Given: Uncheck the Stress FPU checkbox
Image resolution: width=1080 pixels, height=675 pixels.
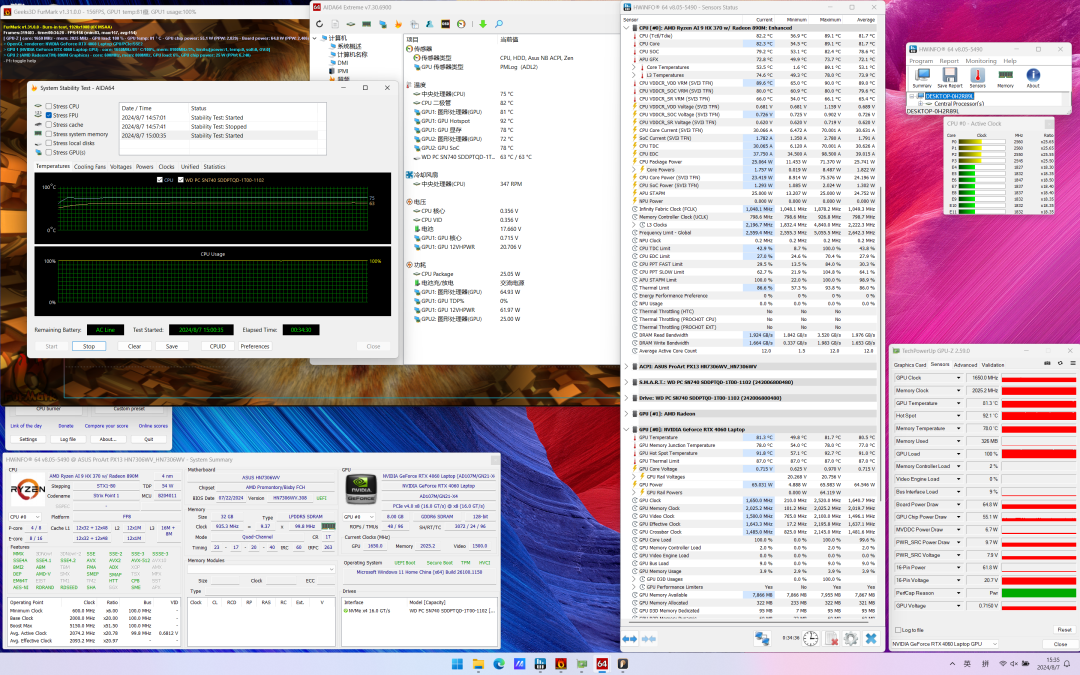Looking at the screenshot, I should (48, 115).
